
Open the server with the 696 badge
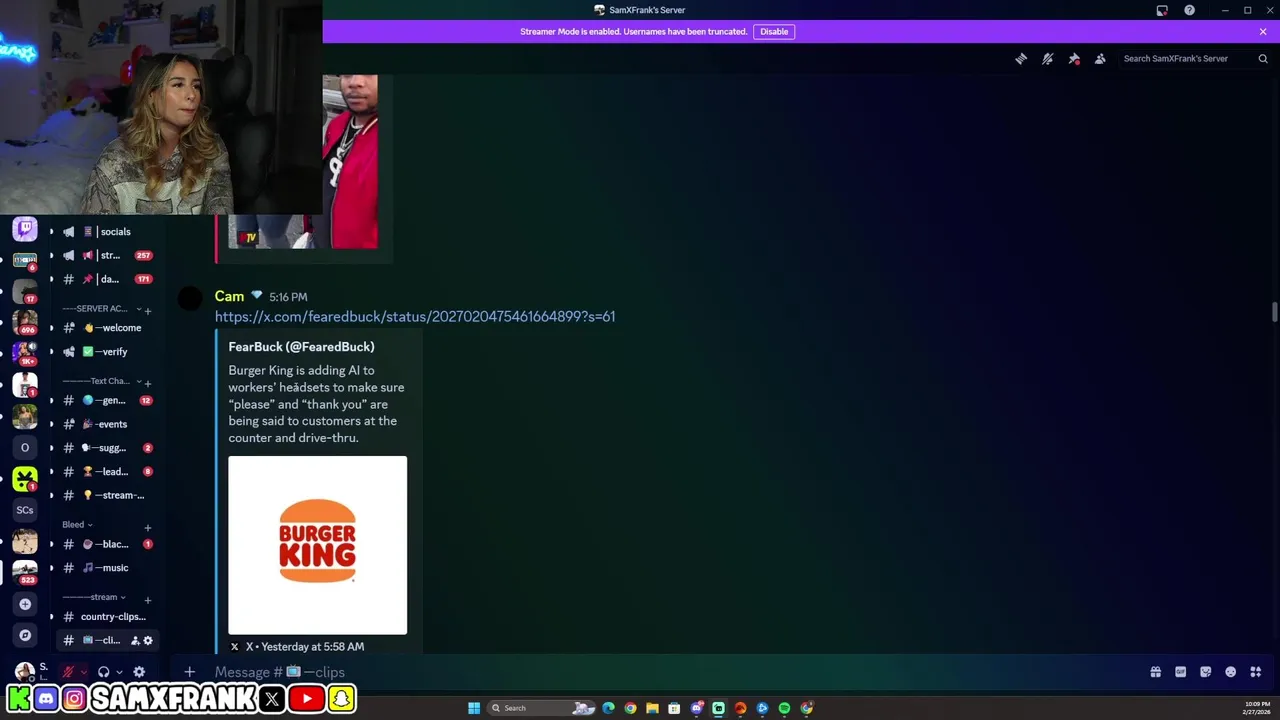pyautogui.click(x=25, y=322)
